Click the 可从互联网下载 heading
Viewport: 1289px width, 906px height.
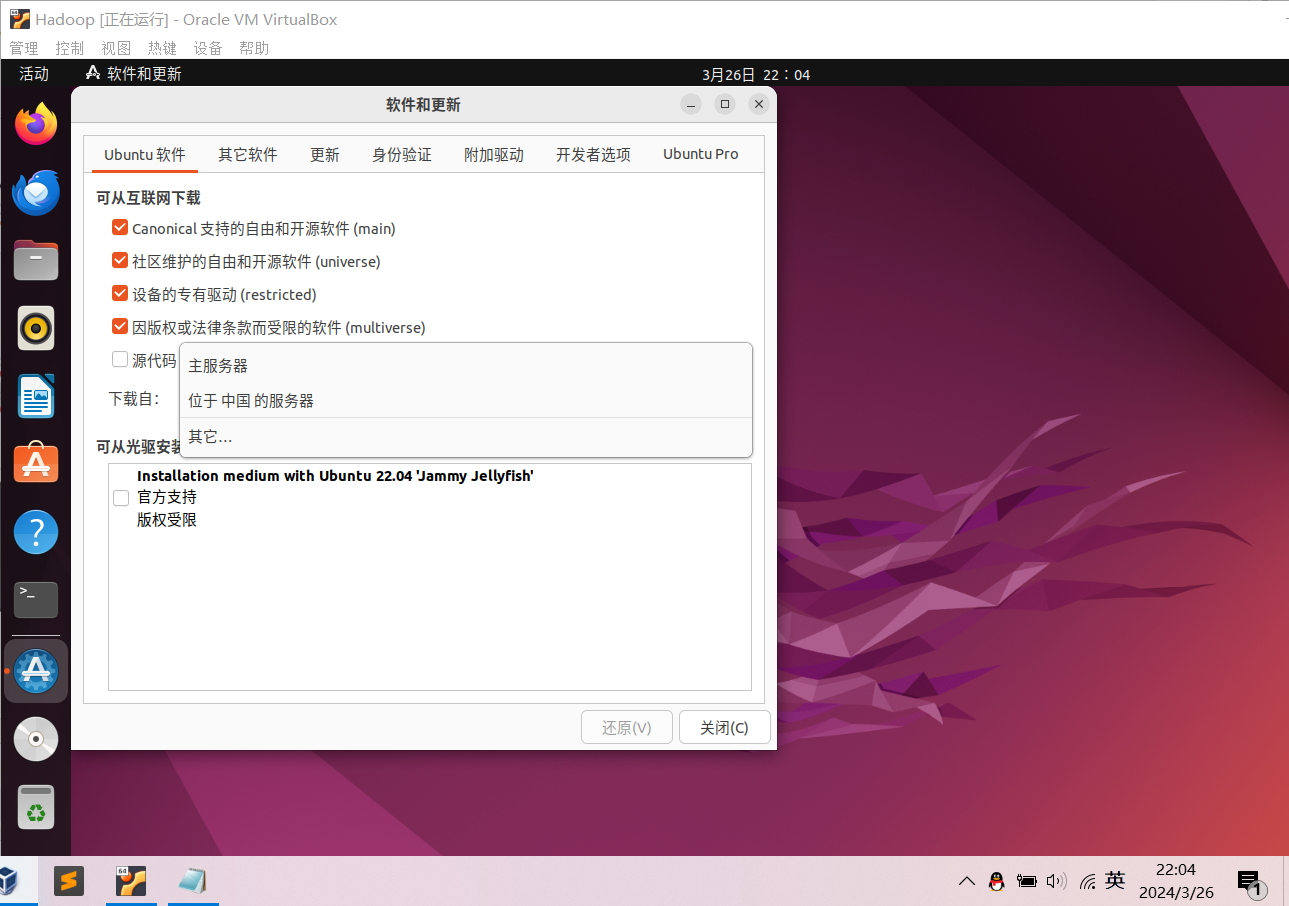148,198
